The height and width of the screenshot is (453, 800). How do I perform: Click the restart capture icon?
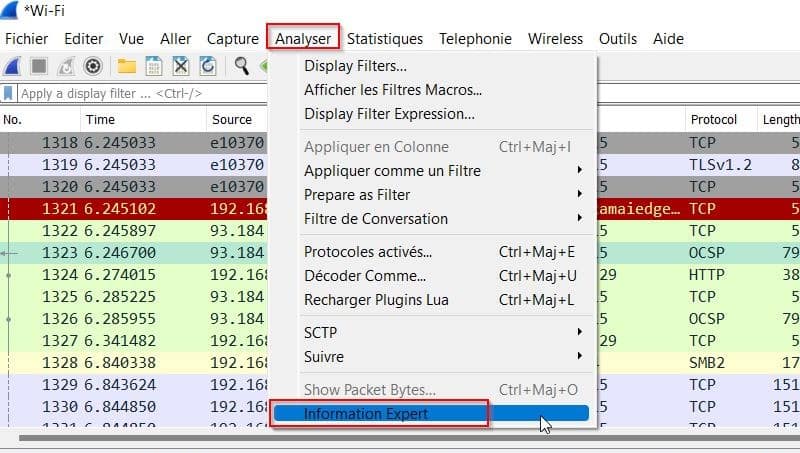(66, 66)
